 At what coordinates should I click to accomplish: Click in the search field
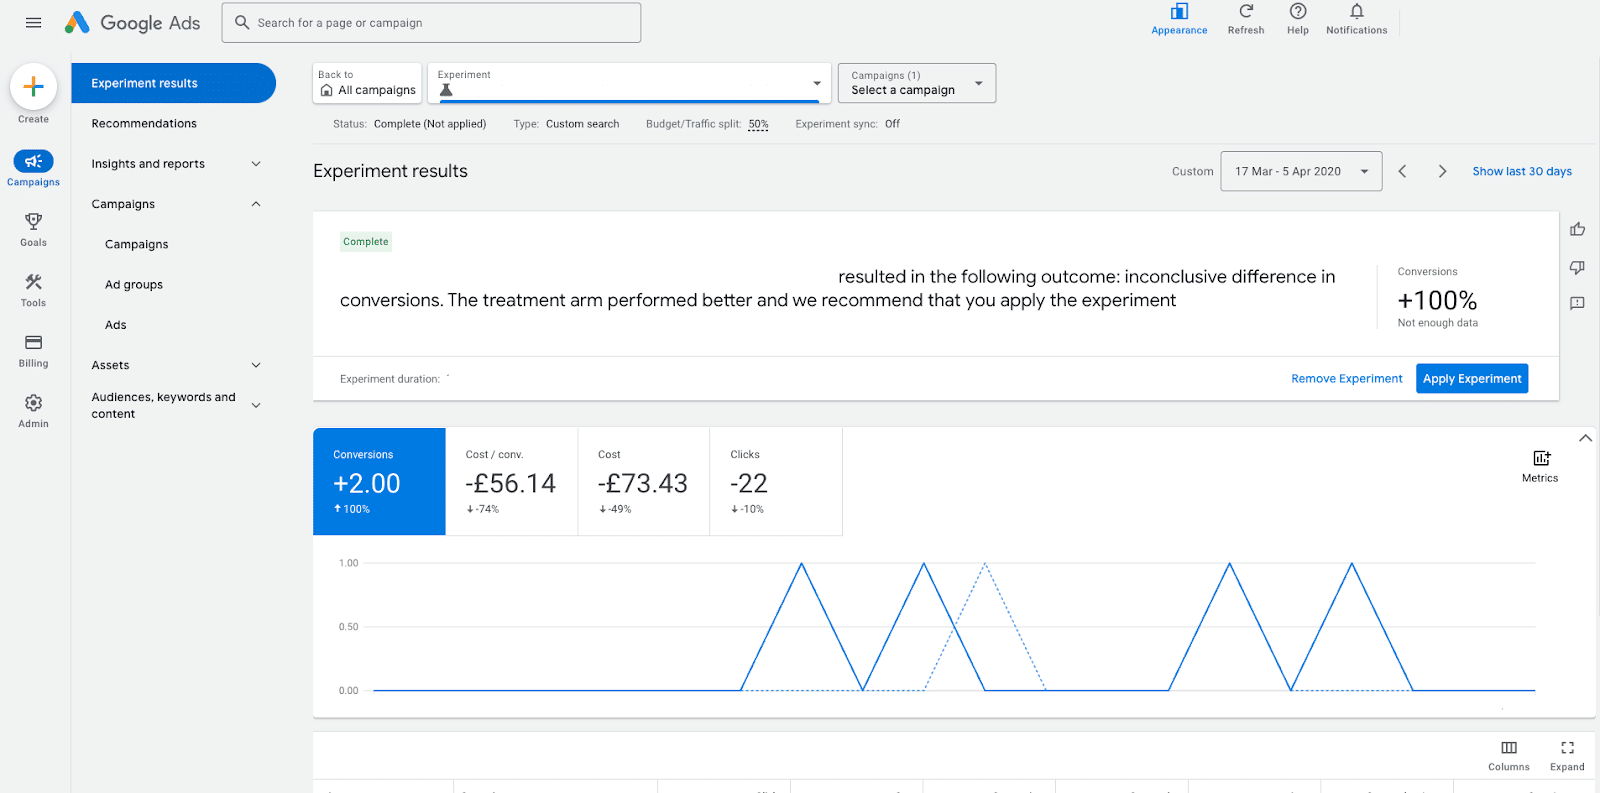pos(431,22)
